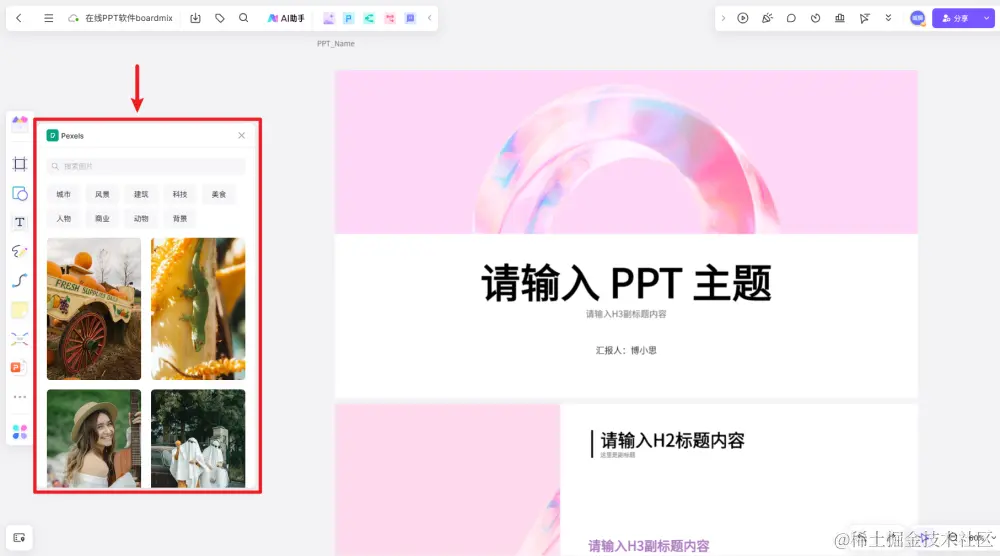This screenshot has width=1000, height=556.
Task: Click the PPT_Name frame label
Action: 335,43
